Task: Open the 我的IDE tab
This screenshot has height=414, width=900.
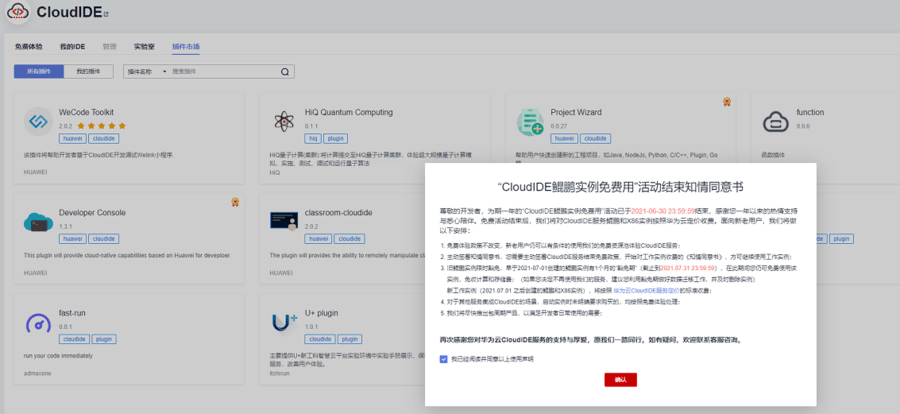Action: tap(72, 47)
